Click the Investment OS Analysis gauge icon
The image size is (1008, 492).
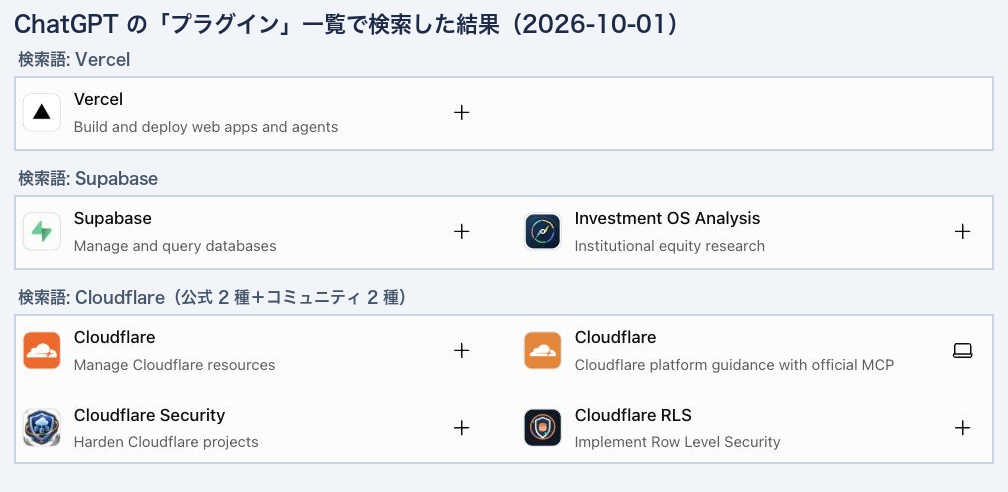(543, 232)
